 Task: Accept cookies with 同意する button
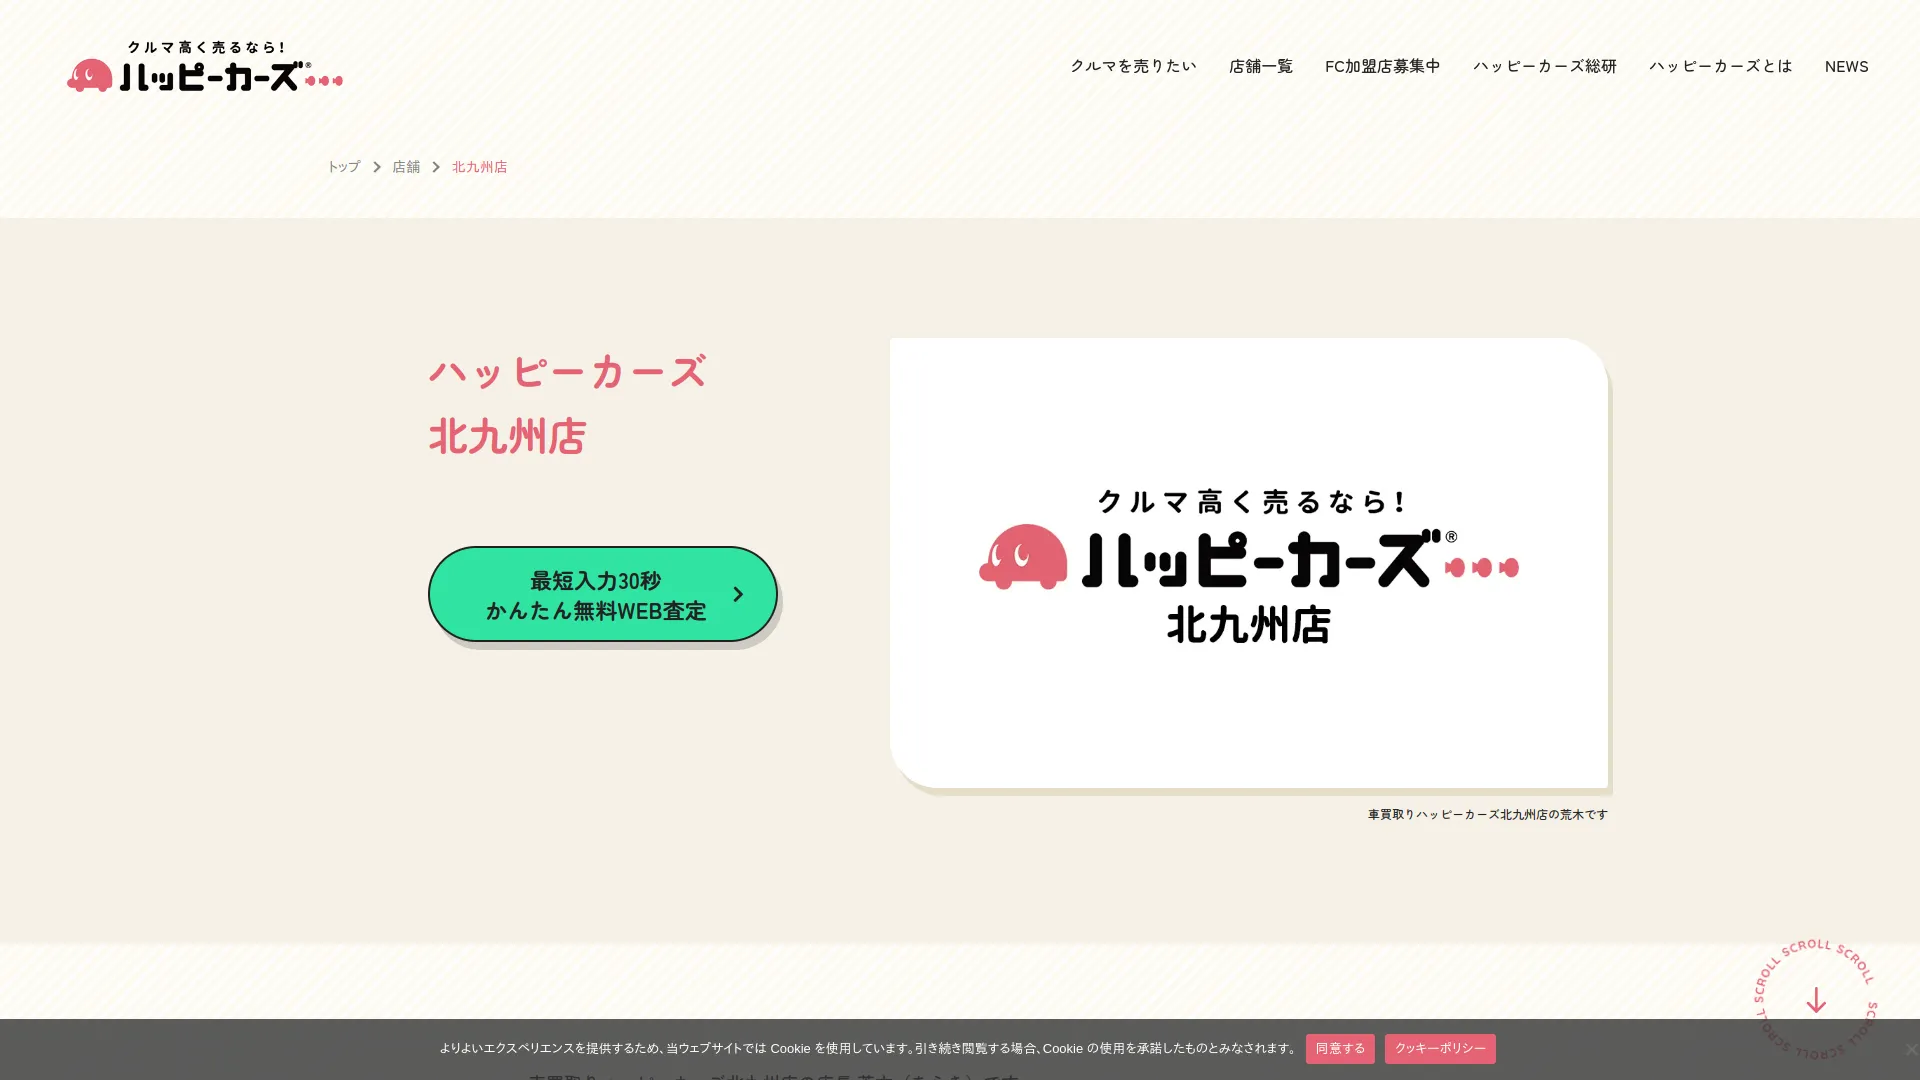(x=1340, y=1048)
